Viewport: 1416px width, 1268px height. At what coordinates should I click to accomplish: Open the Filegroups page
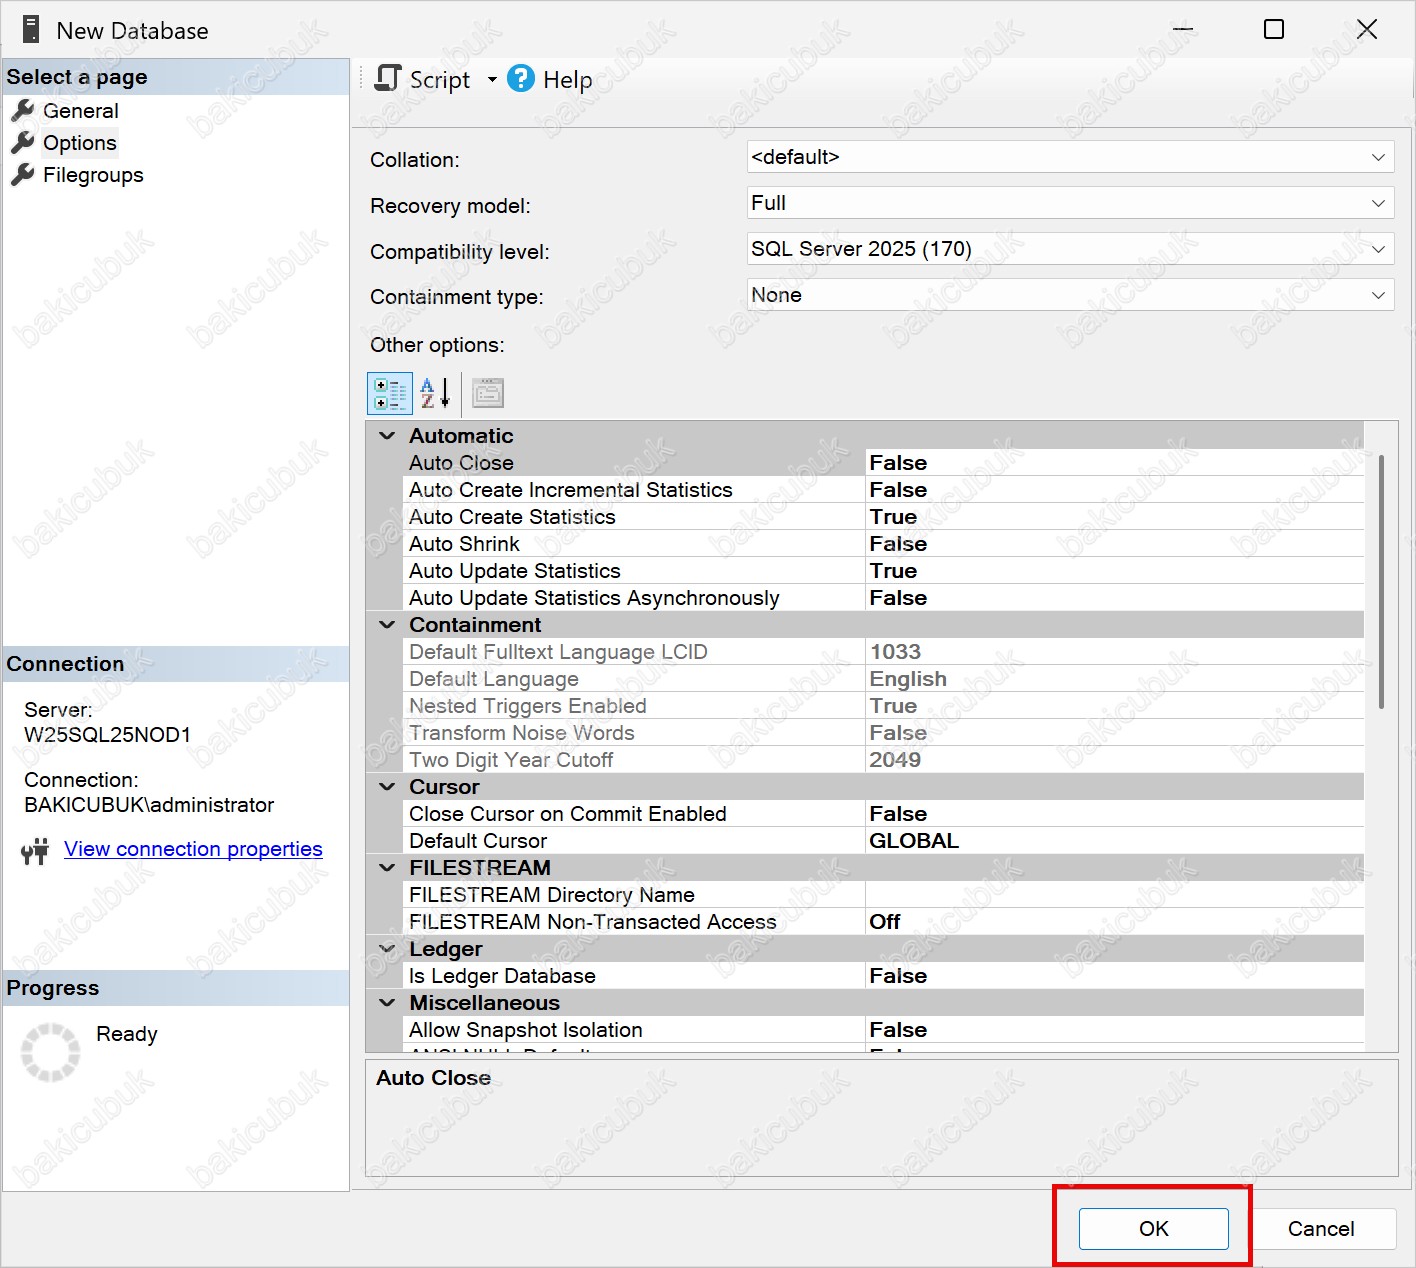click(93, 175)
